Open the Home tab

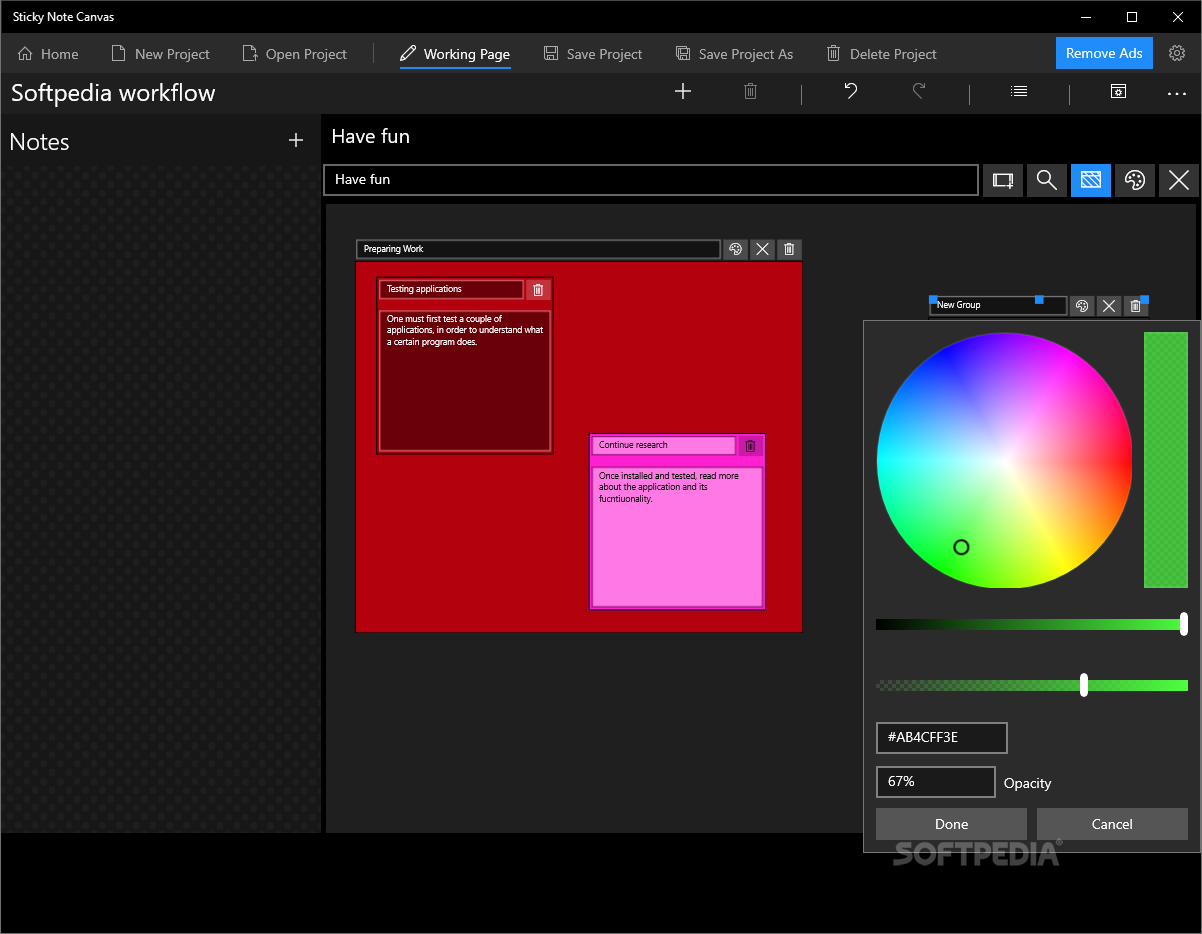(48, 54)
